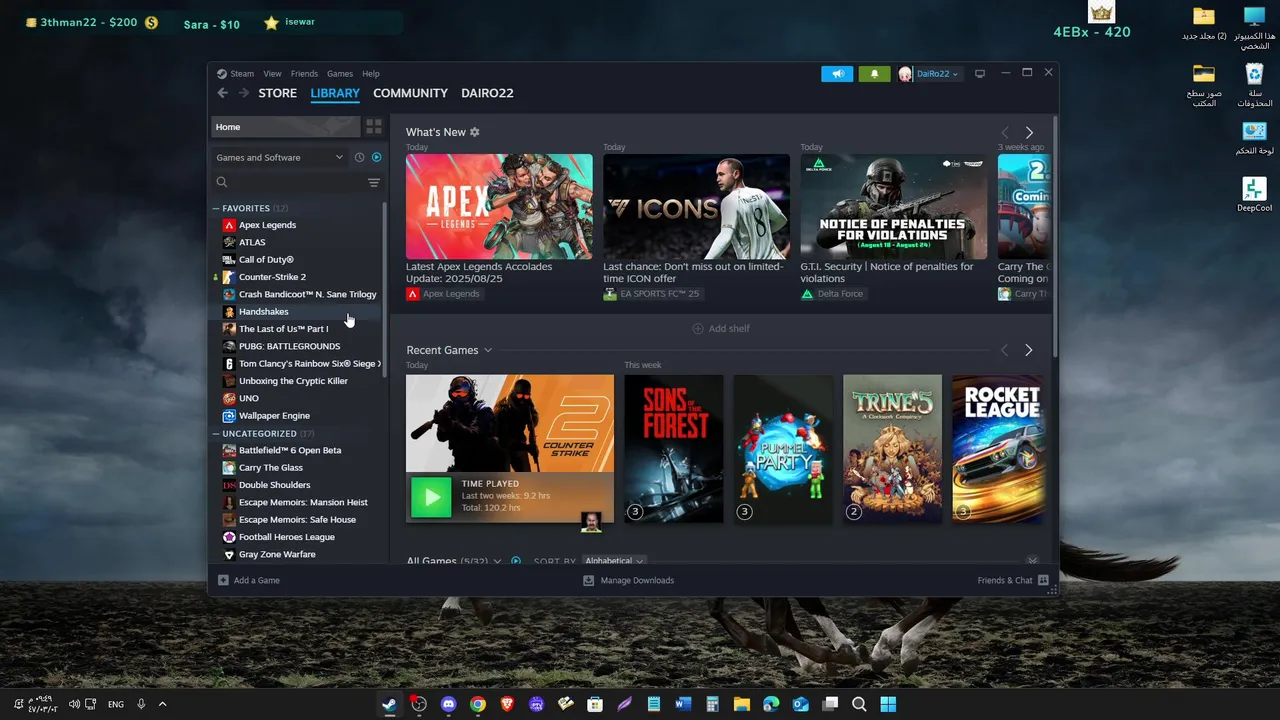This screenshot has width=1280, height=720.
Task: Select Handshakes in library list
Action: [263, 312]
